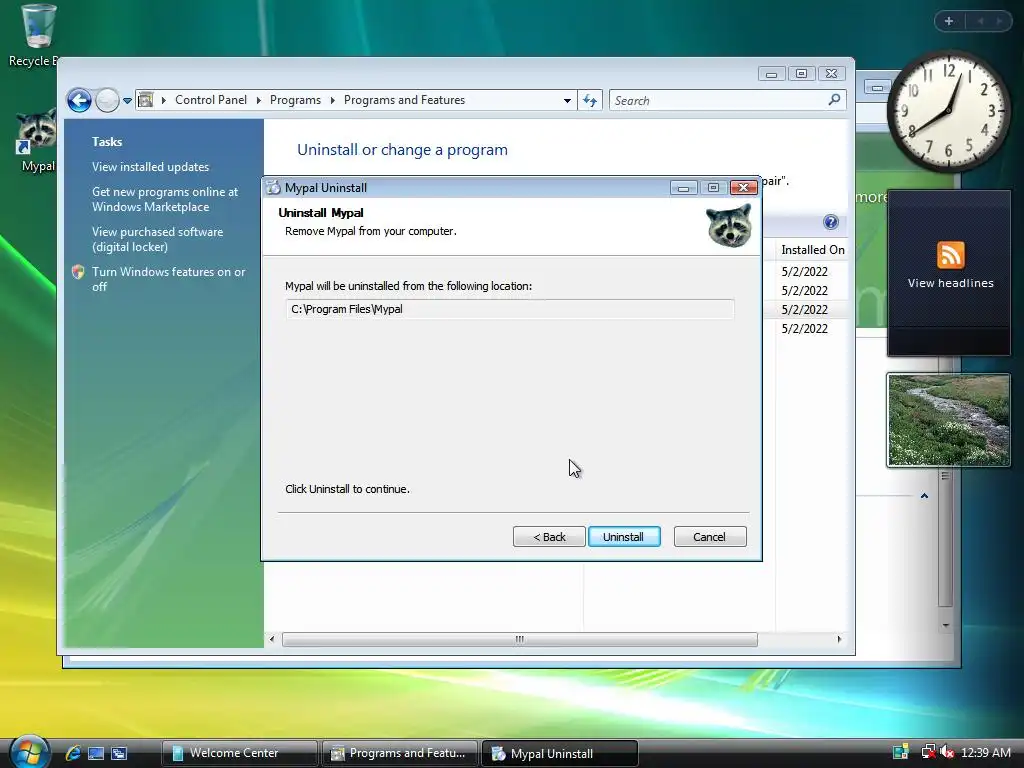Click the analog clock sidebar gadget
The width and height of the screenshot is (1024, 768).
949,111
